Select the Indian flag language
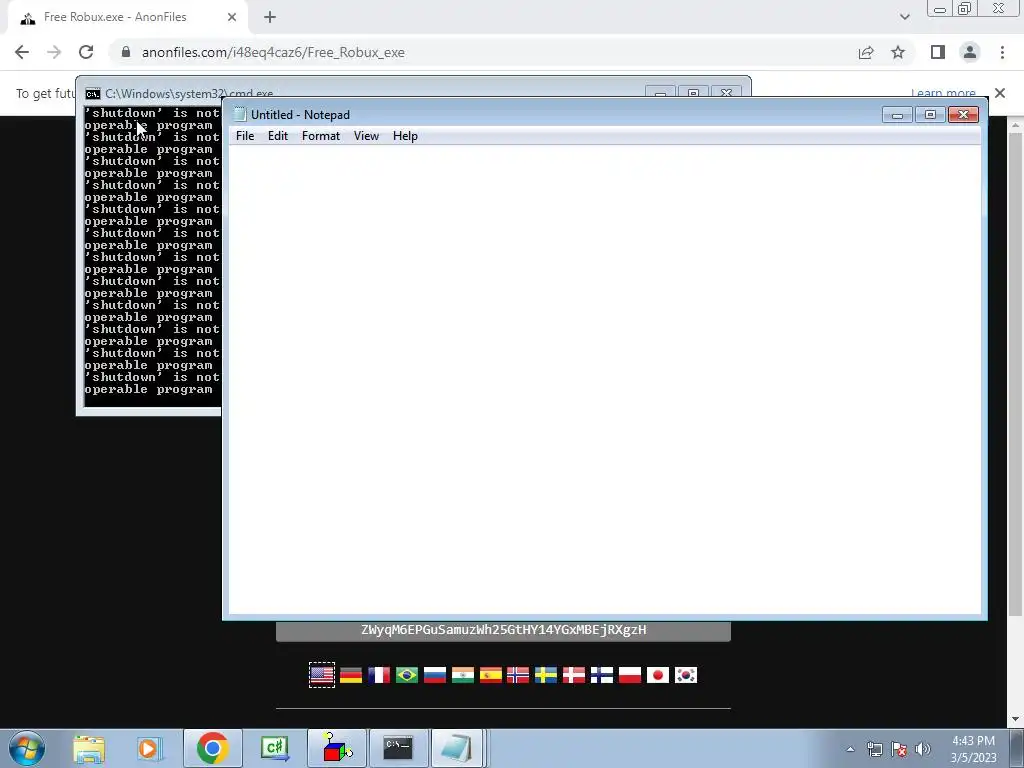 tap(463, 675)
